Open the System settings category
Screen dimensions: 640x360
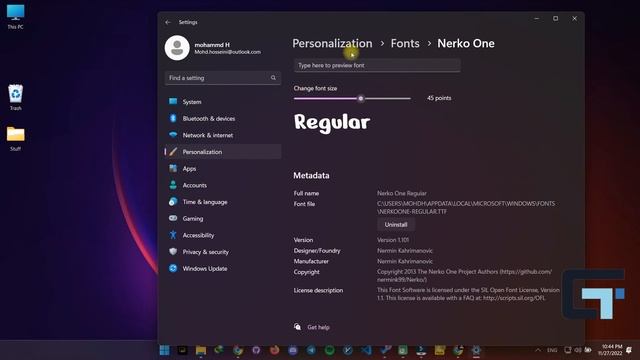click(223, 102)
